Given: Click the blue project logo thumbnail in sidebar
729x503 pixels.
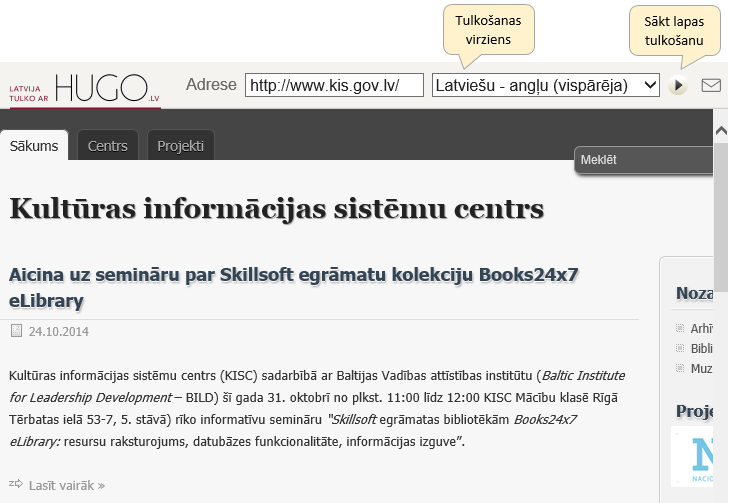Looking at the screenshot, I should click(692, 457).
